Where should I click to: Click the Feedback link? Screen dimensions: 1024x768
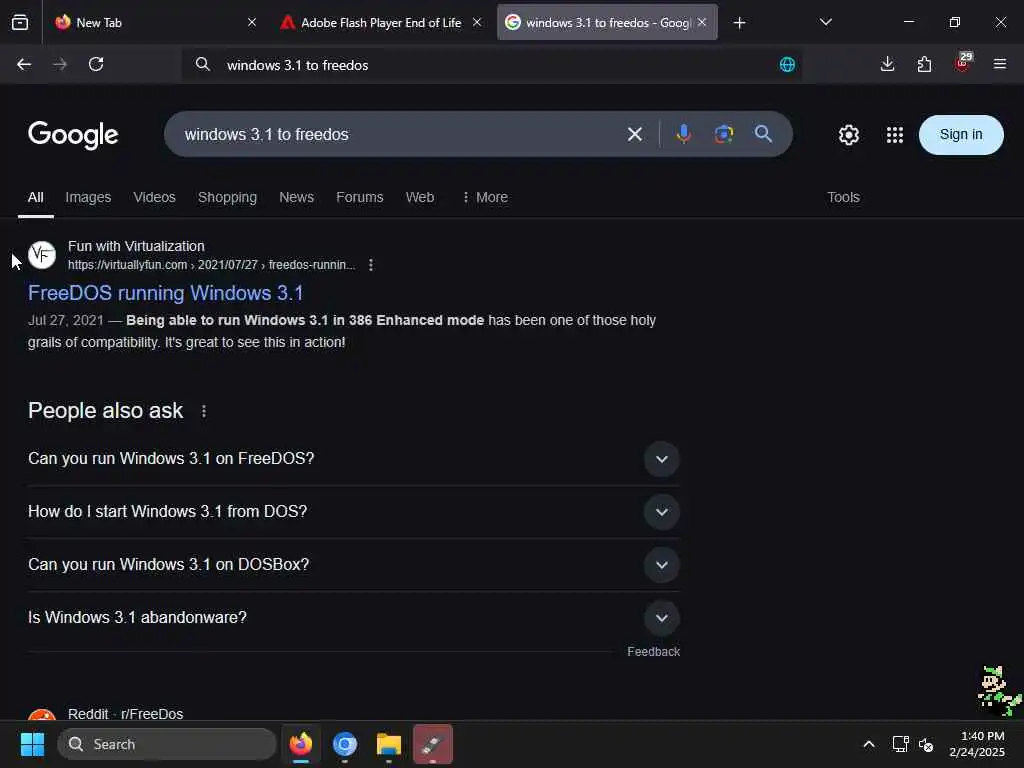coord(653,652)
